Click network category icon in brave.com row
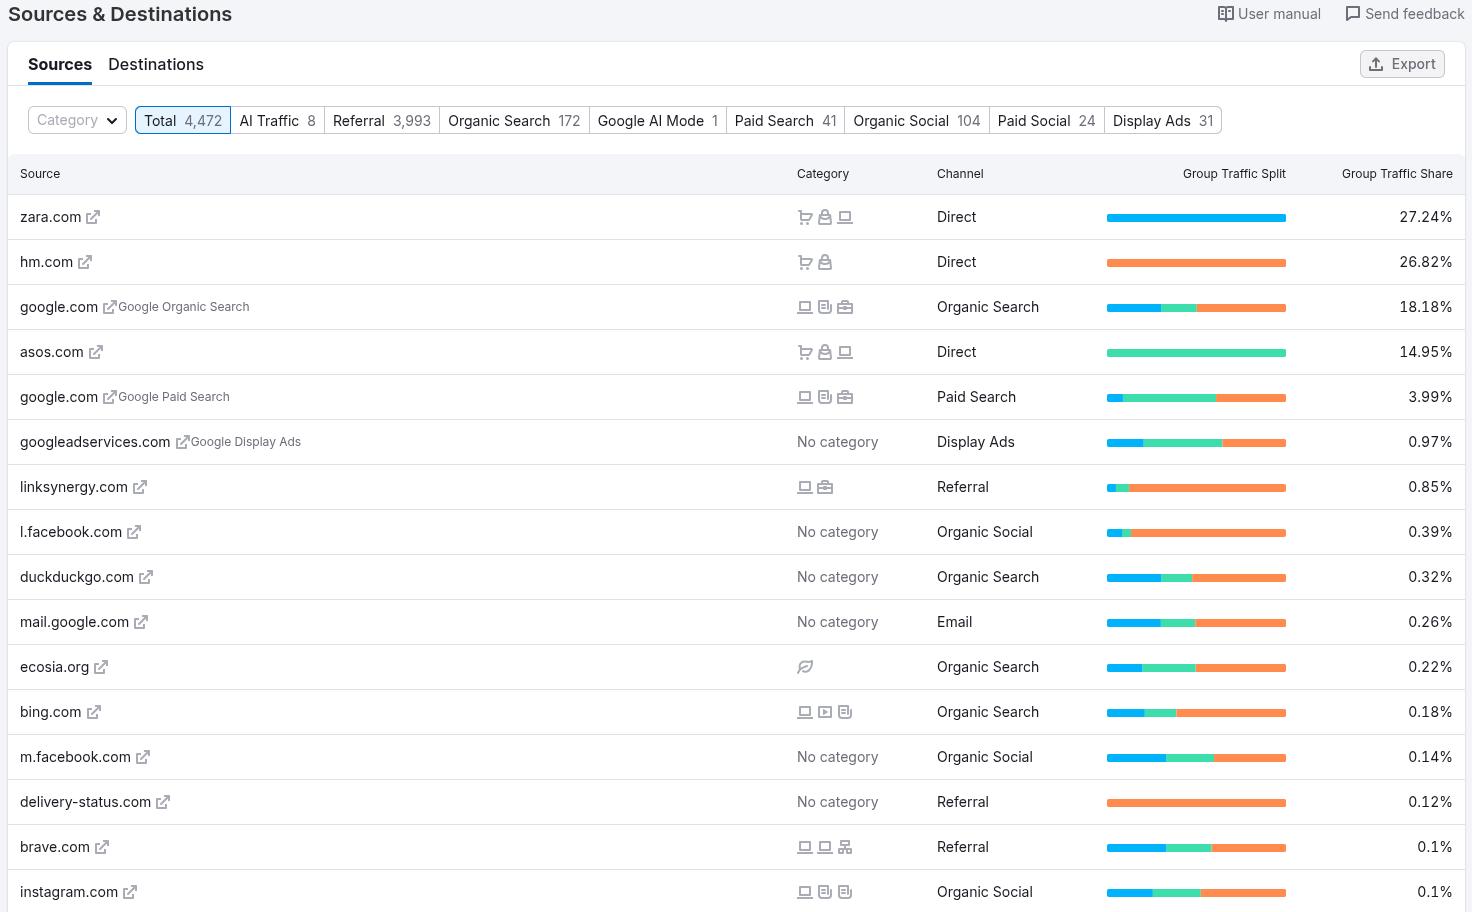 pyautogui.click(x=845, y=847)
